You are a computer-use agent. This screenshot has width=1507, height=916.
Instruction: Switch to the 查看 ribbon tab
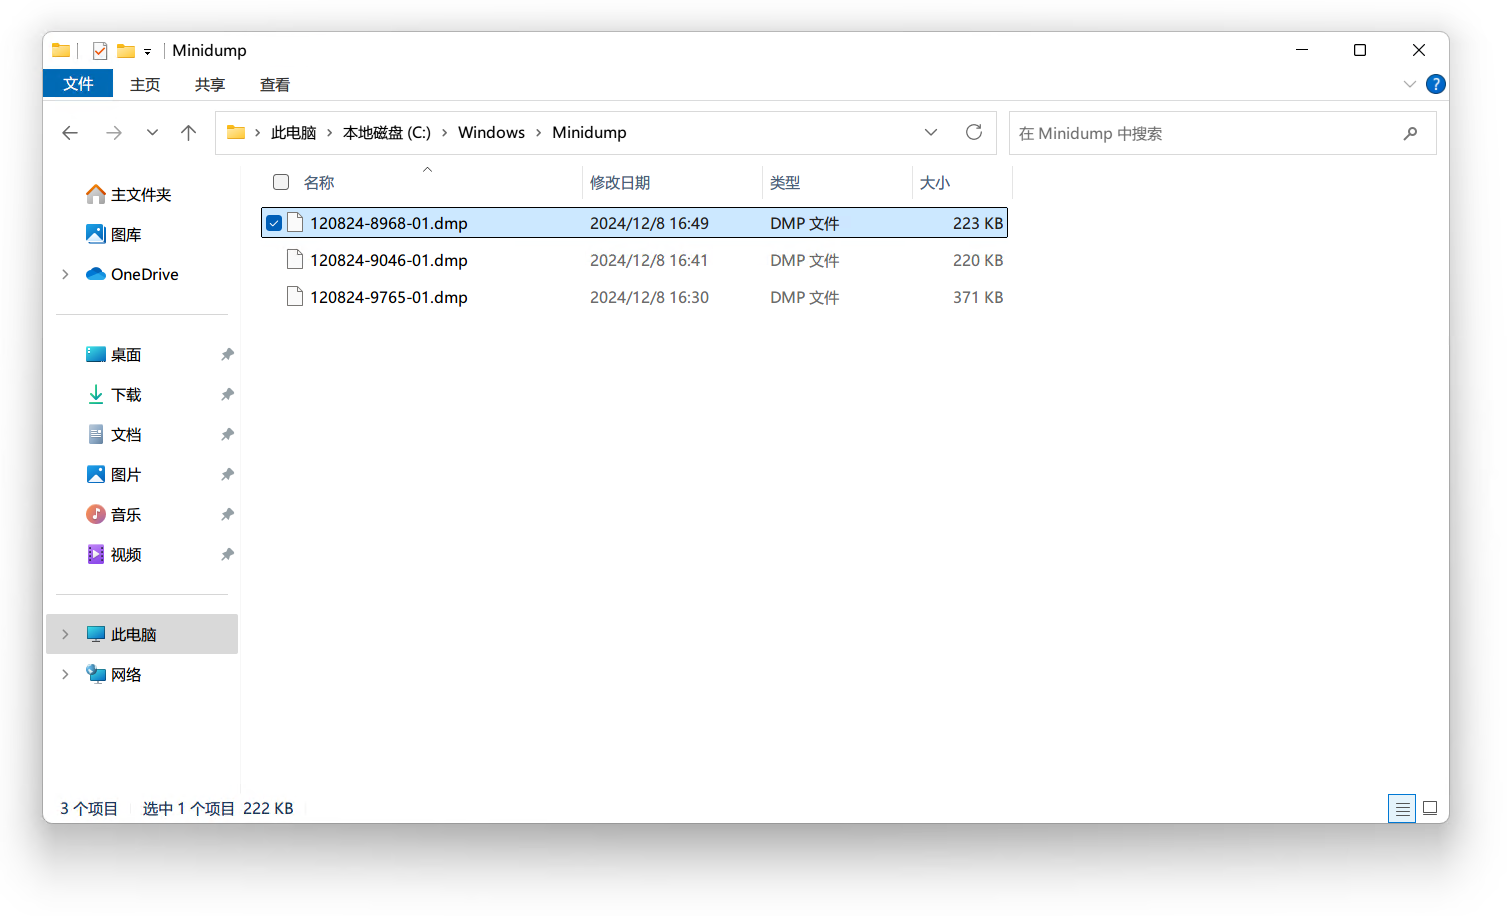275,85
